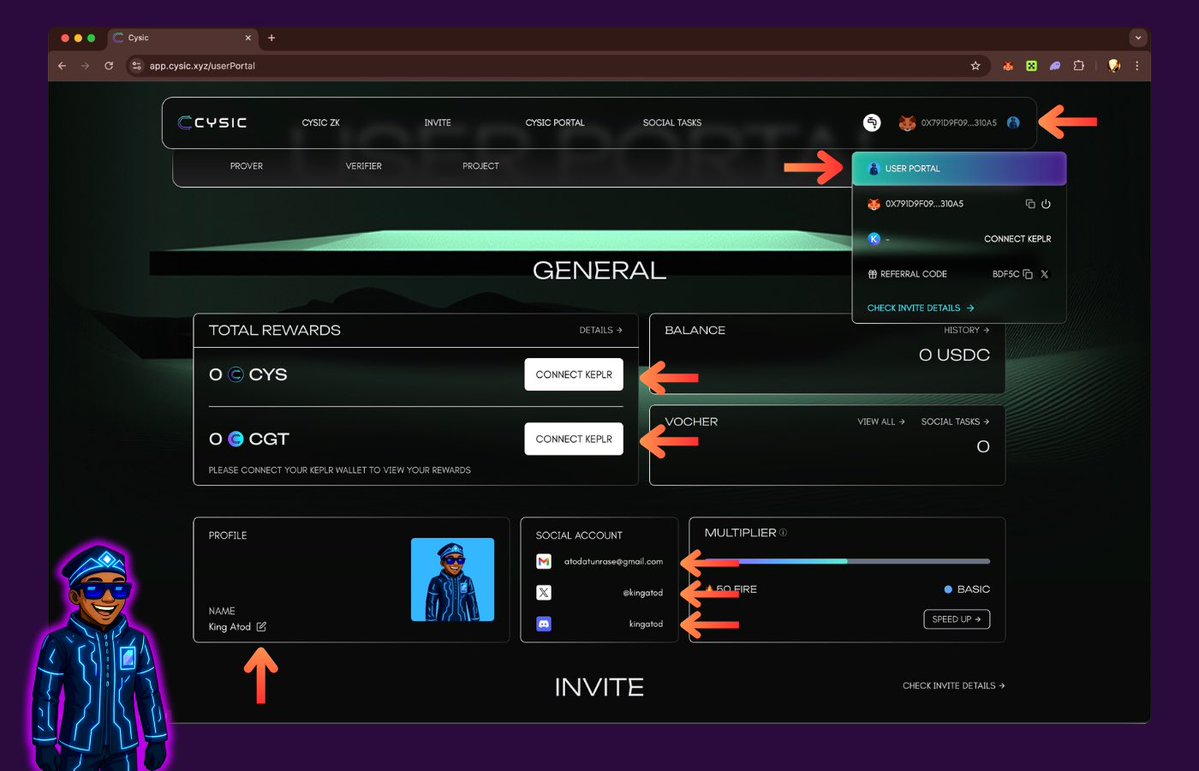Click the Multiplier info icon
Viewport: 1199px width, 771px height.
pos(783,532)
